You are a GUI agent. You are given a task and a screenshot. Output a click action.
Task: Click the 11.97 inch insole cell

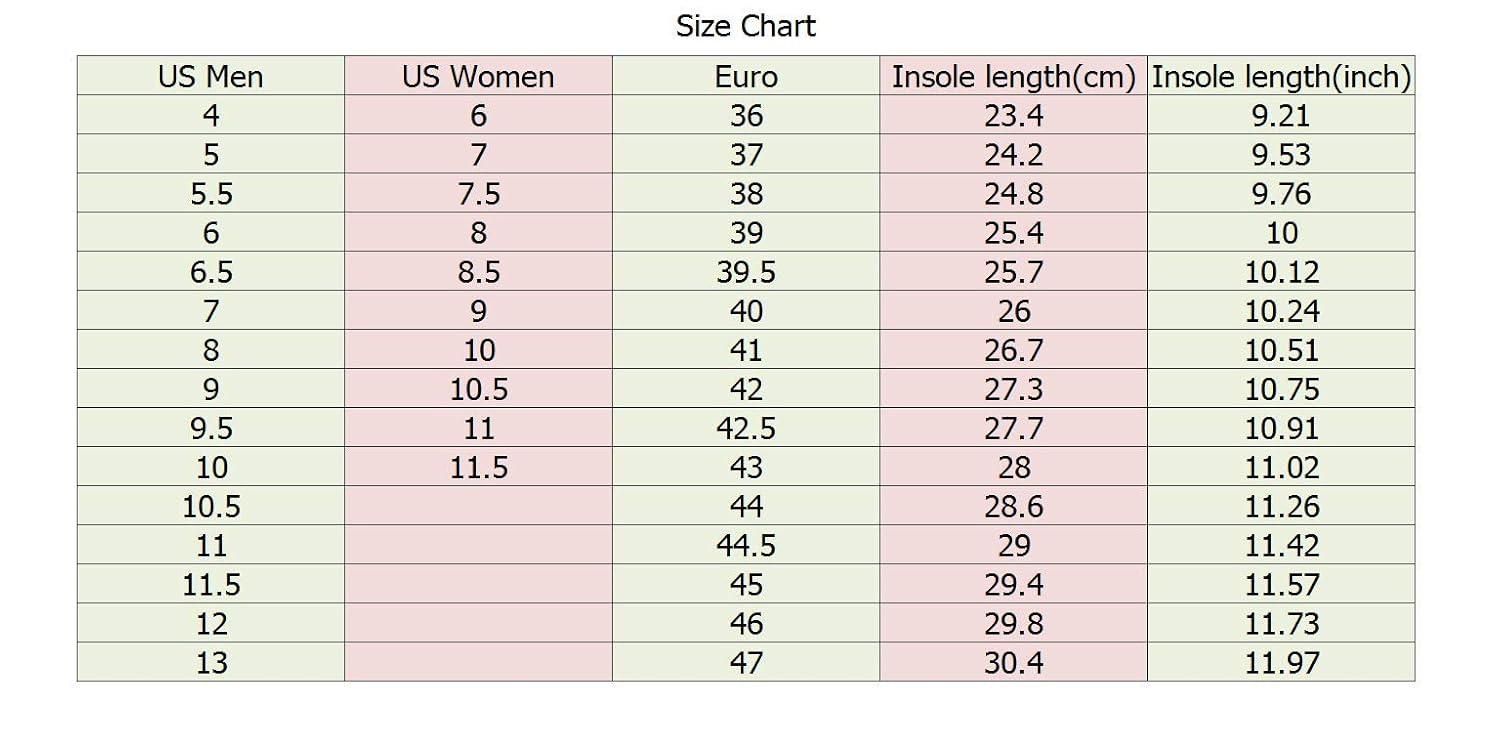click(x=1281, y=662)
